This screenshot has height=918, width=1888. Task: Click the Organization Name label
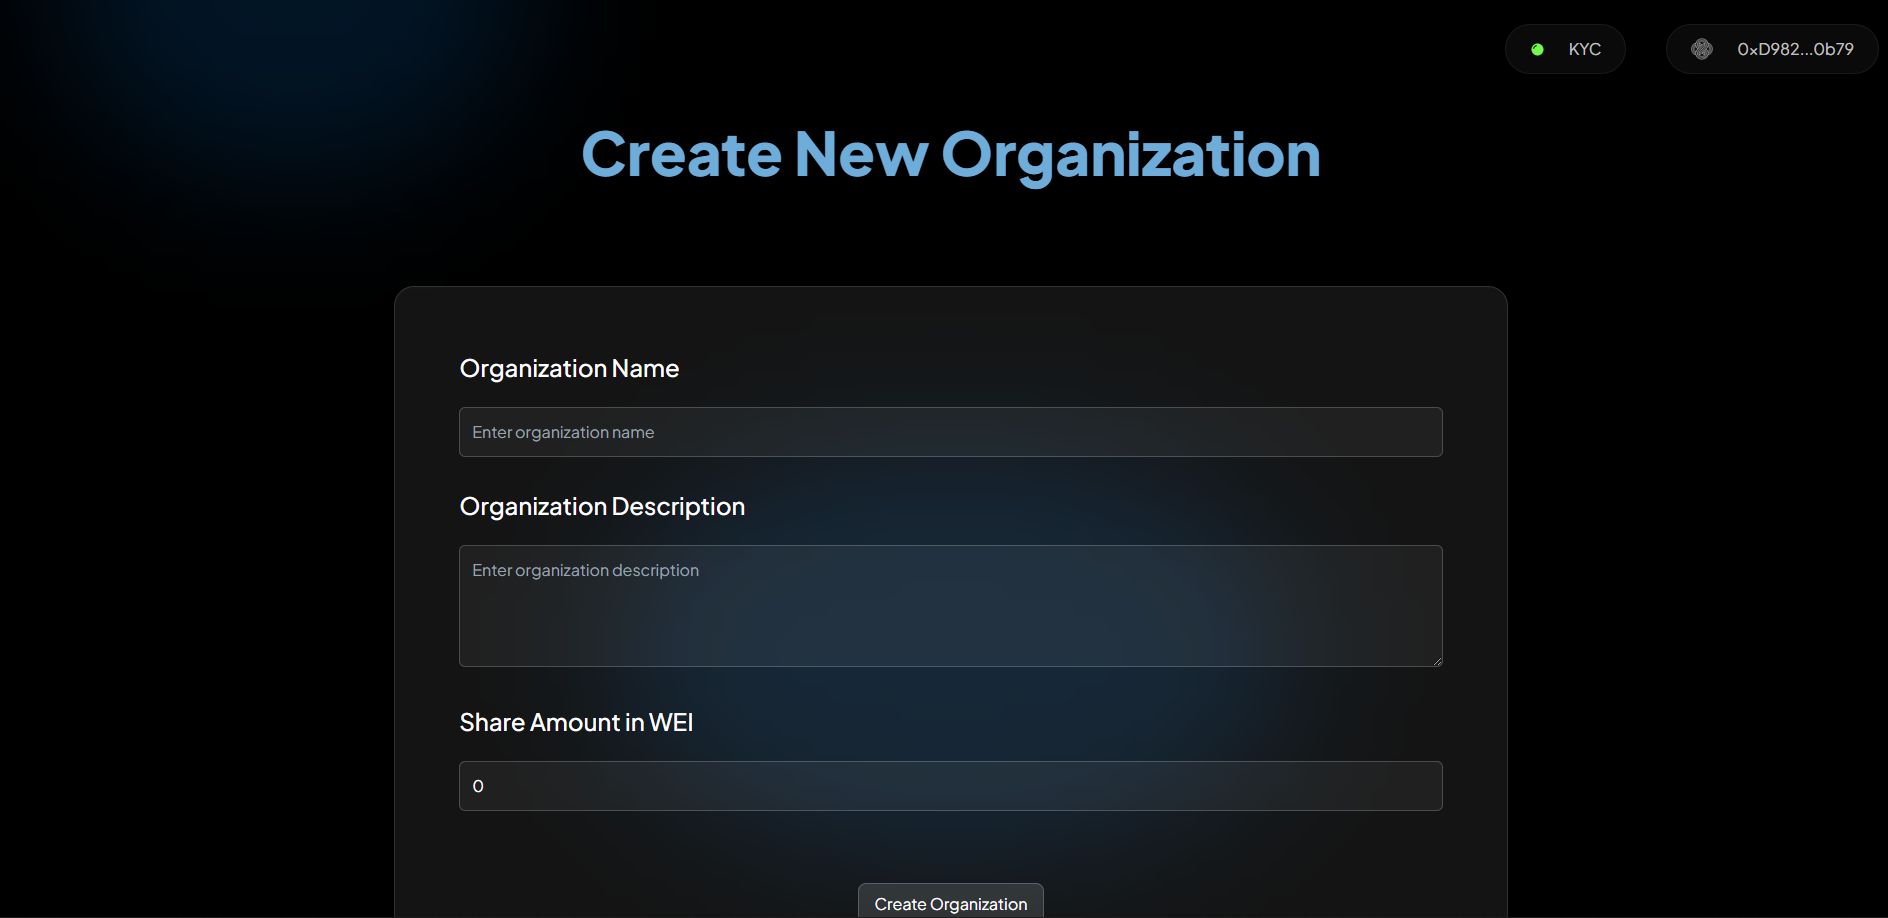(x=569, y=369)
